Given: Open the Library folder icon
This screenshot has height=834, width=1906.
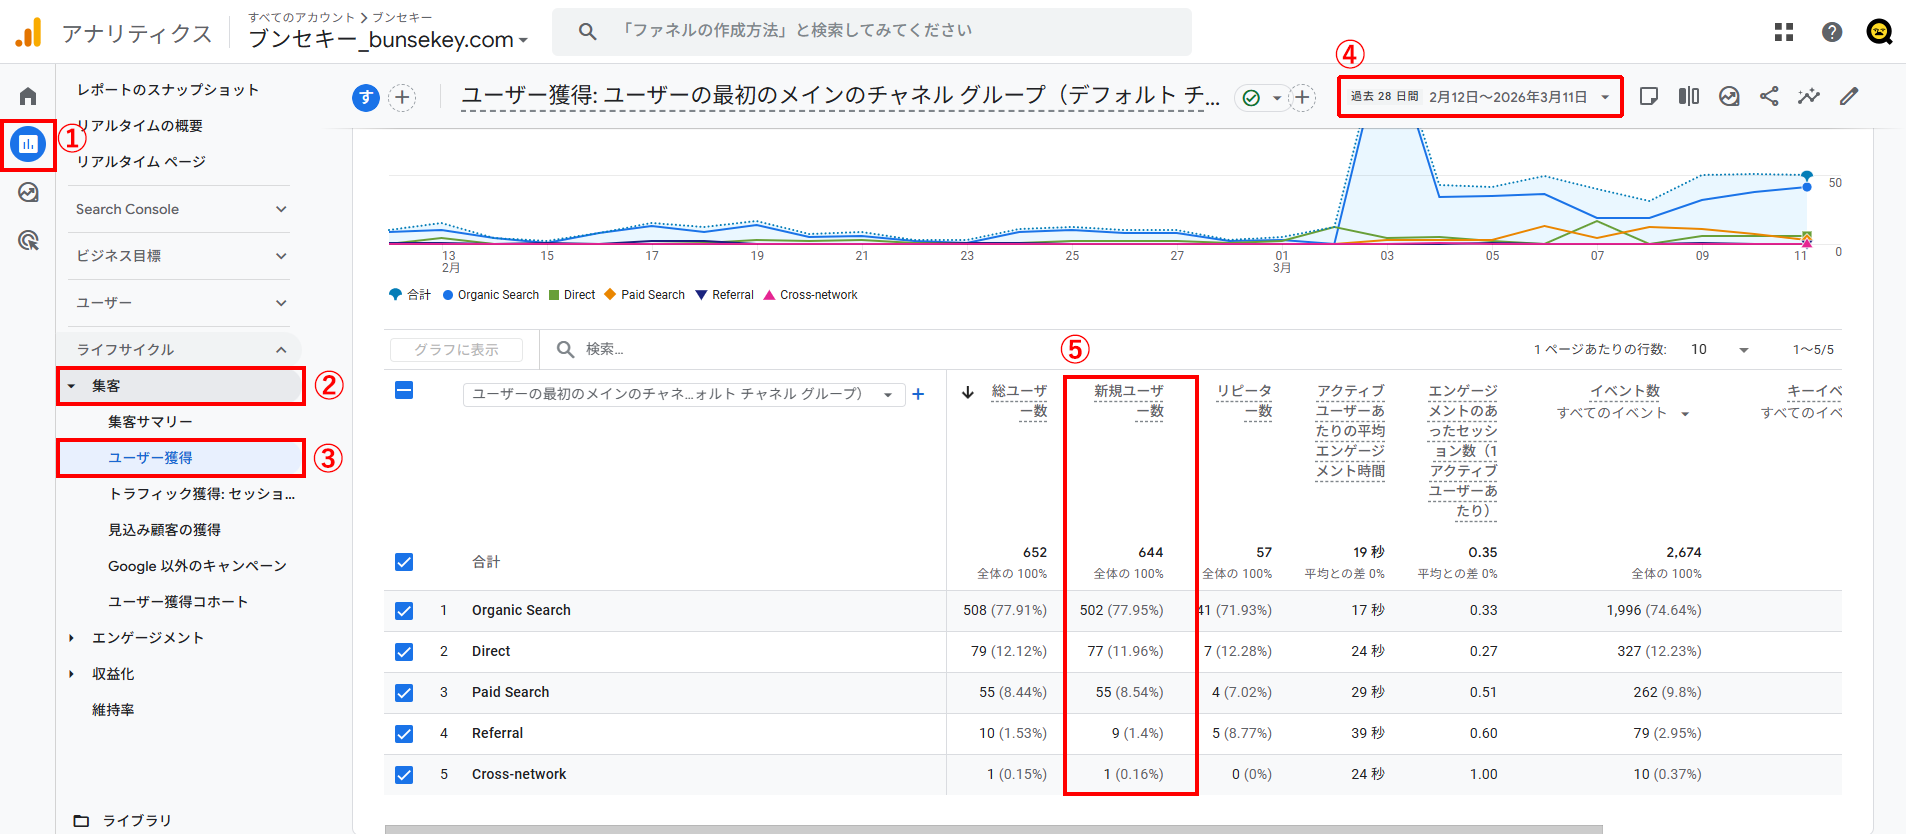Looking at the screenshot, I should 81,820.
